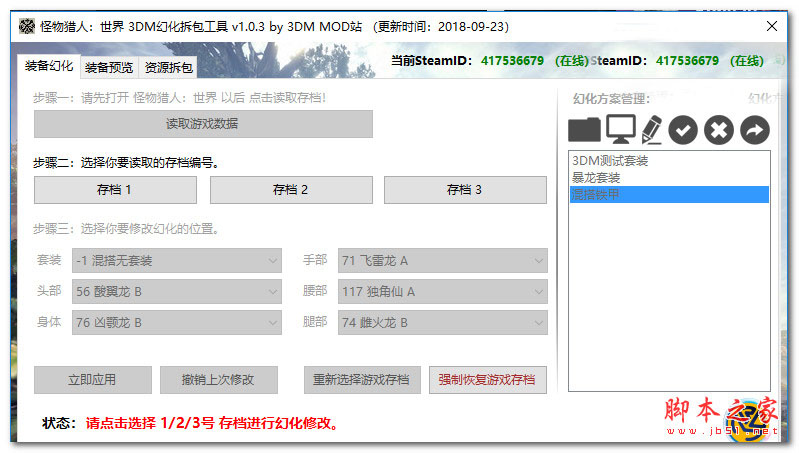Open the 装备预览 tab

click(x=109, y=67)
